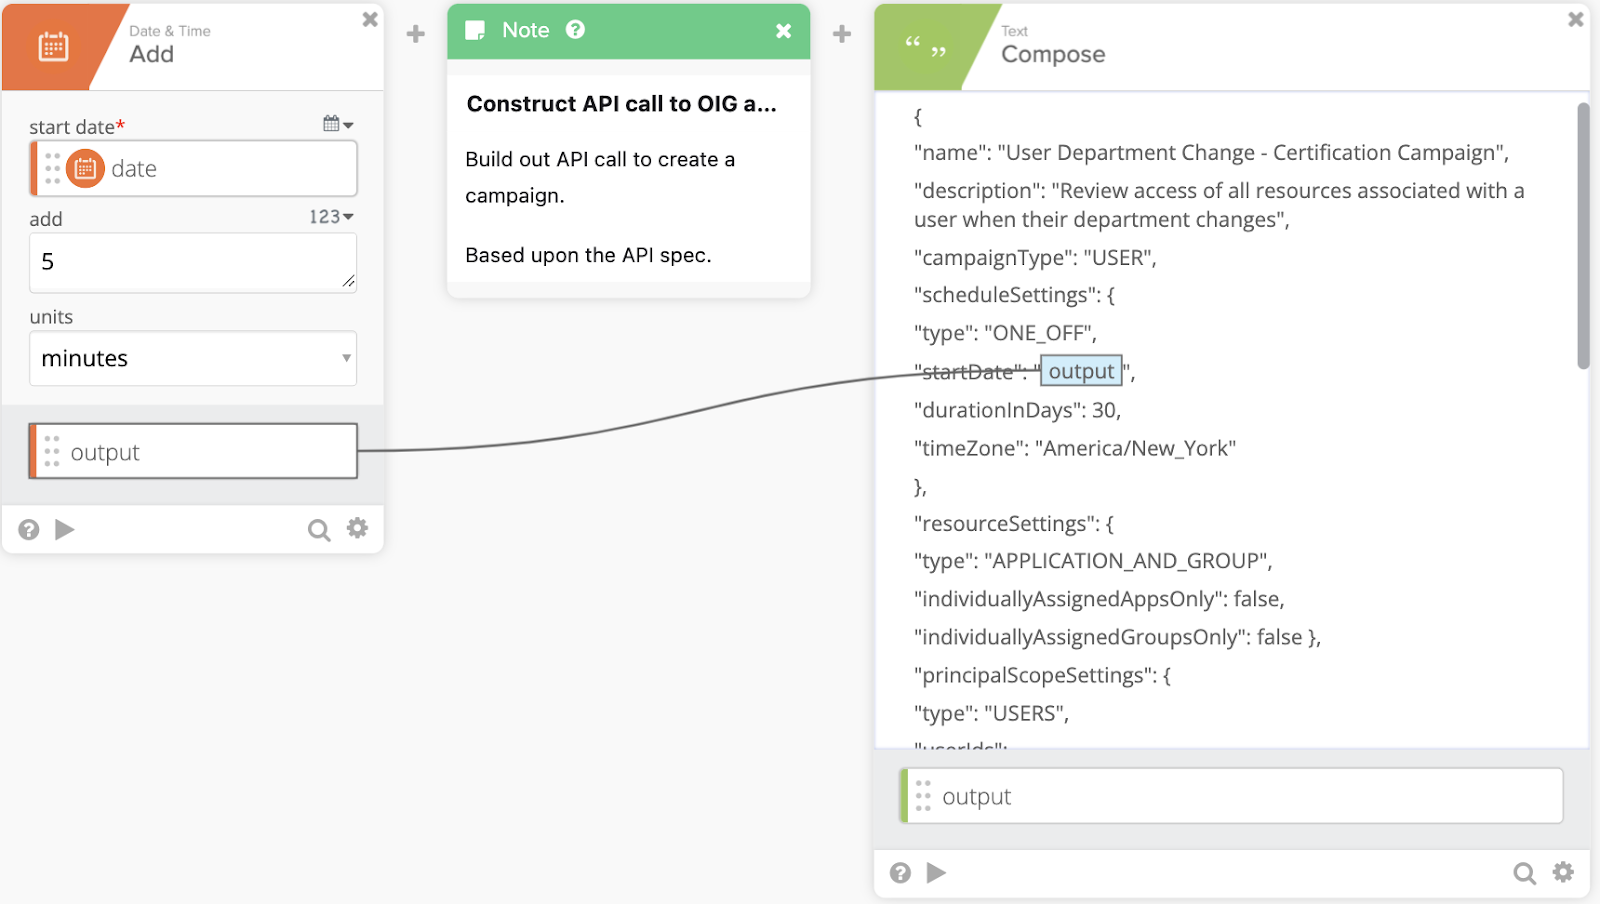The width and height of the screenshot is (1600, 904).
Task: Click the add value input field
Action: coord(193,263)
